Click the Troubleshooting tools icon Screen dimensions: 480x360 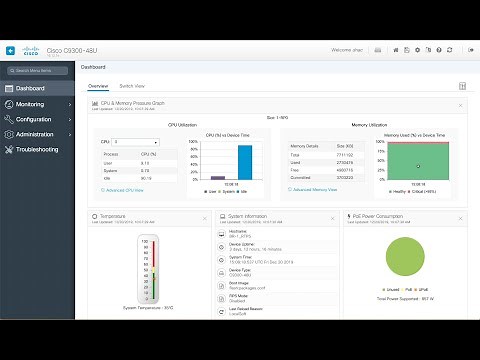coord(9,149)
